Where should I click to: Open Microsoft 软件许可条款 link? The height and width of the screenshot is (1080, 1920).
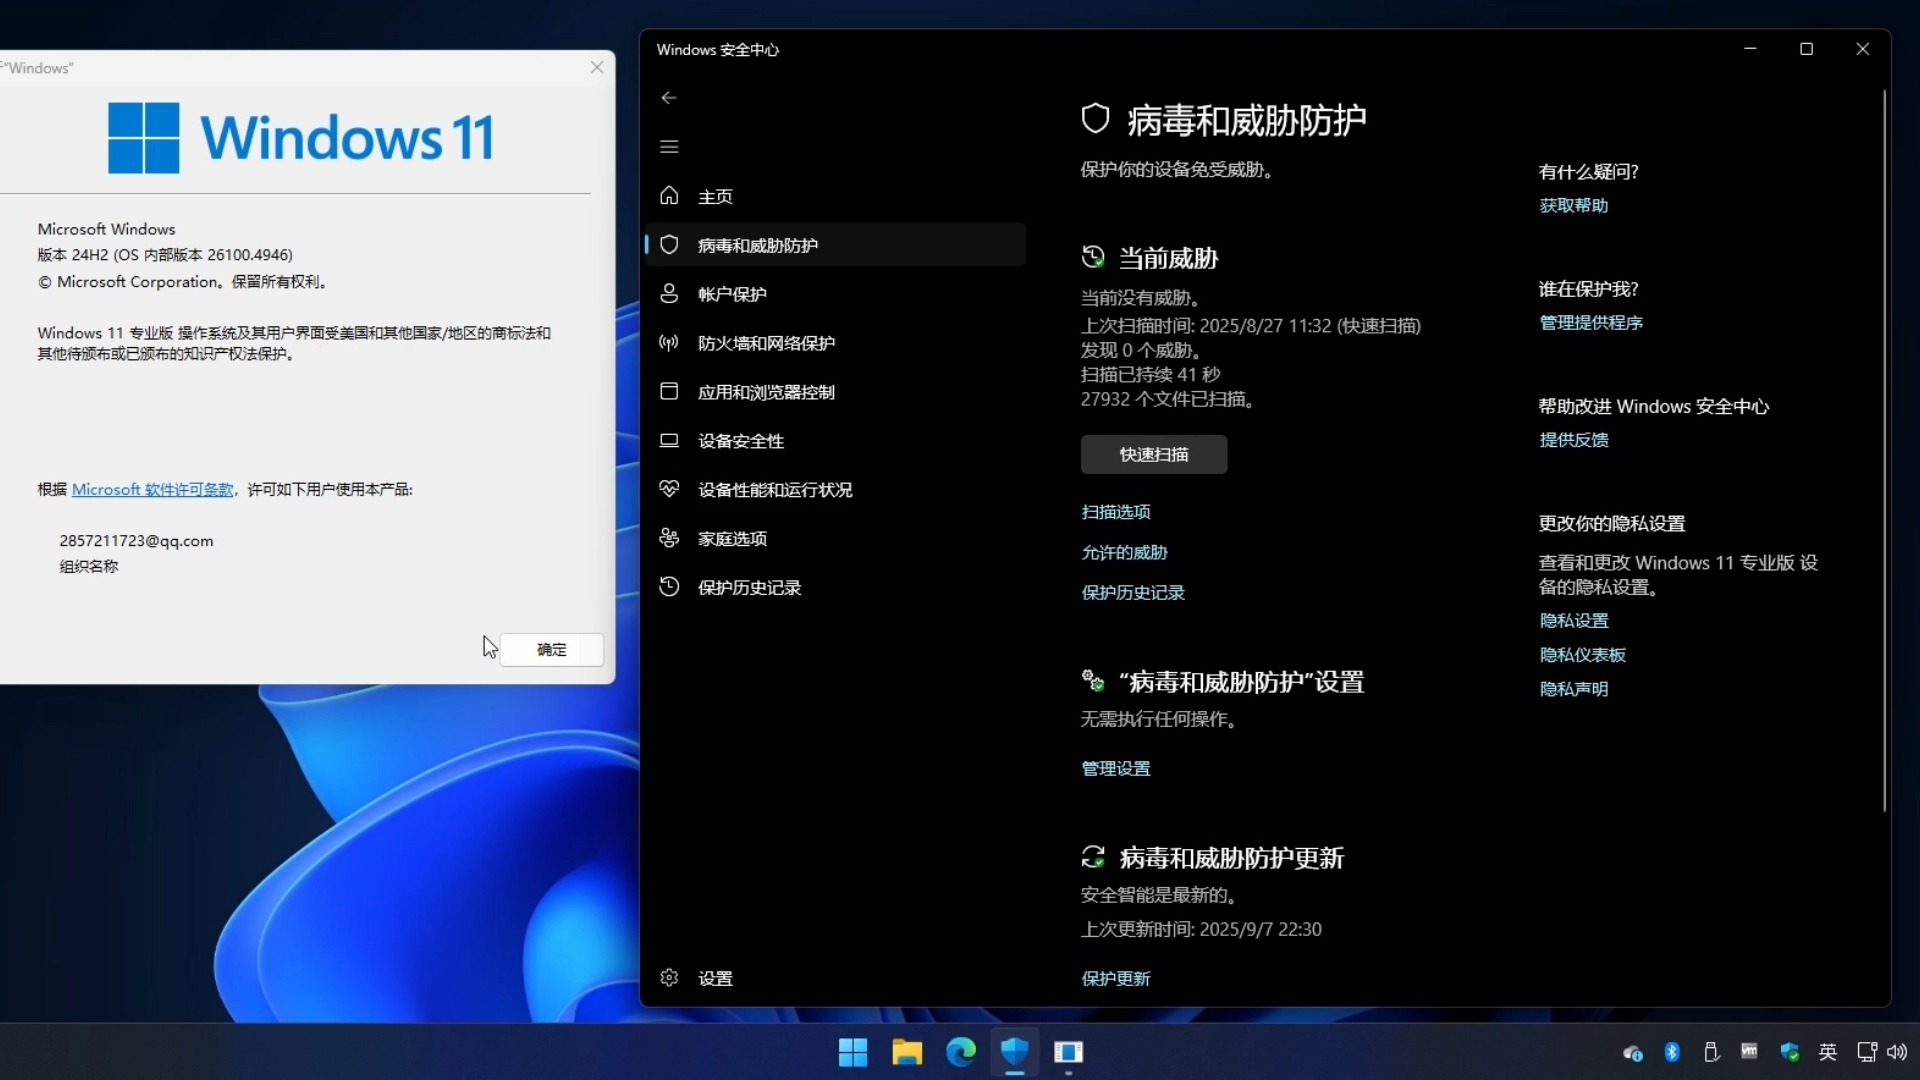[x=153, y=490]
